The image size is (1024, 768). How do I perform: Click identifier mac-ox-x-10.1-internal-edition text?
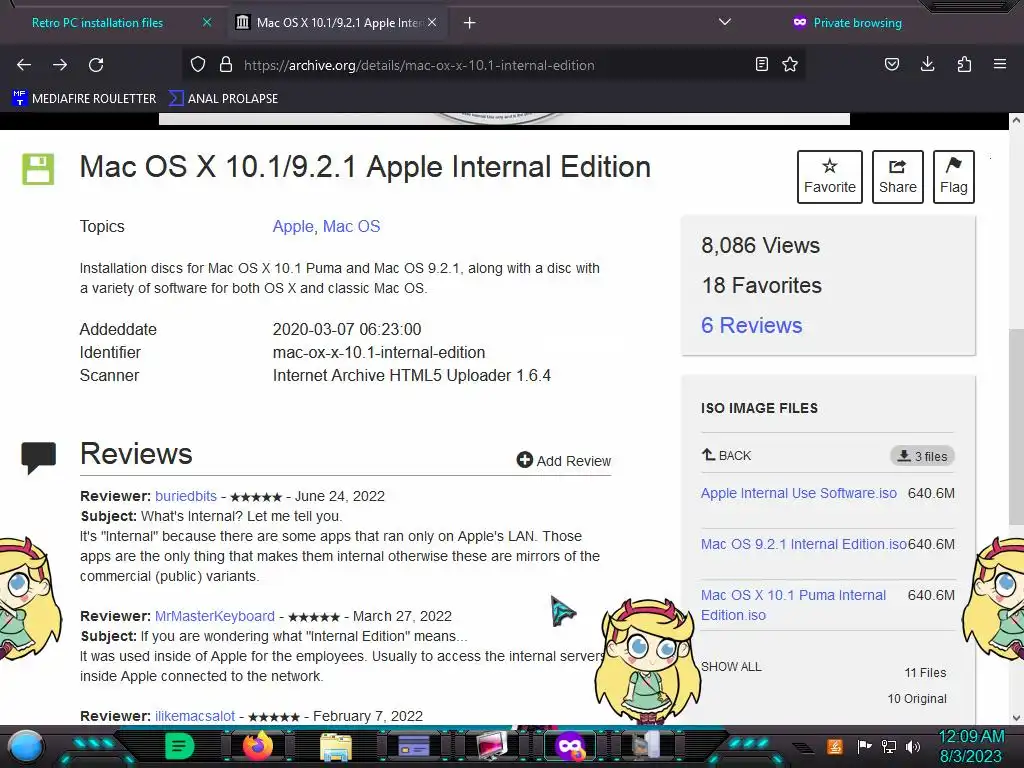pyautogui.click(x=379, y=353)
